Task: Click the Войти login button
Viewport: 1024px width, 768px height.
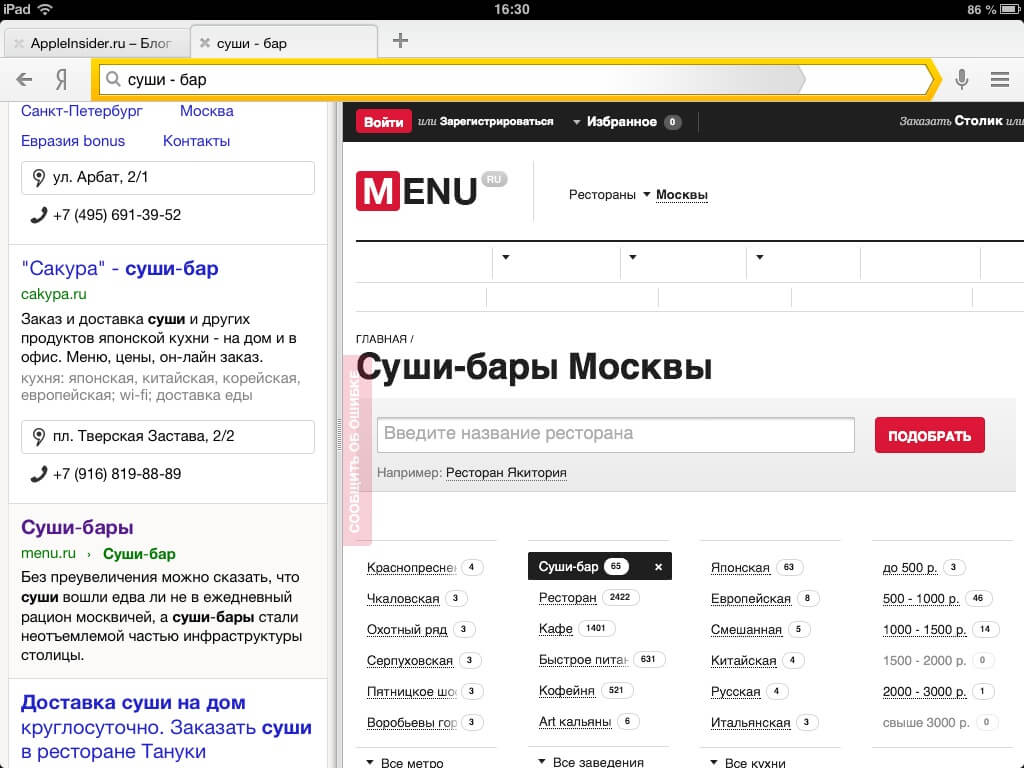Action: click(x=383, y=121)
